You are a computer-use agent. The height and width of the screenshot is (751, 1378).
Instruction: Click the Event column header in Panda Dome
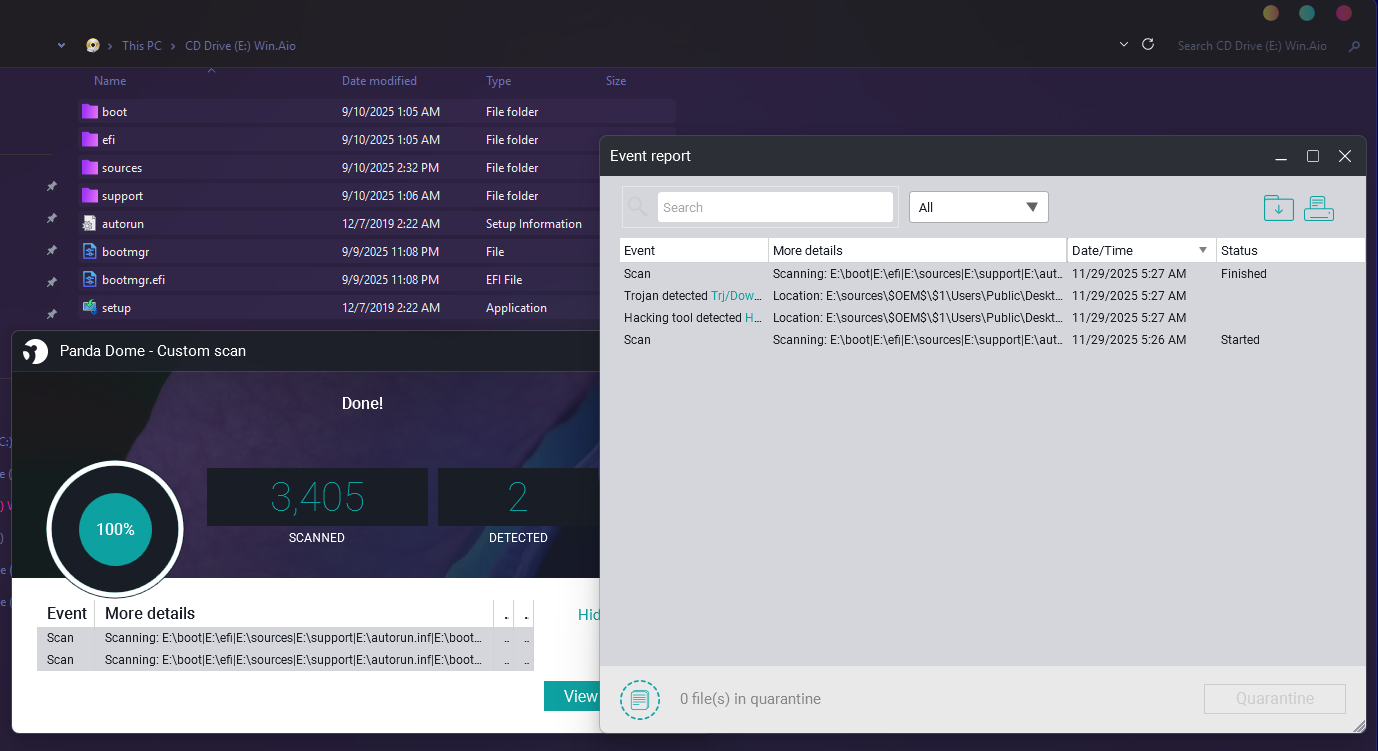pos(67,613)
